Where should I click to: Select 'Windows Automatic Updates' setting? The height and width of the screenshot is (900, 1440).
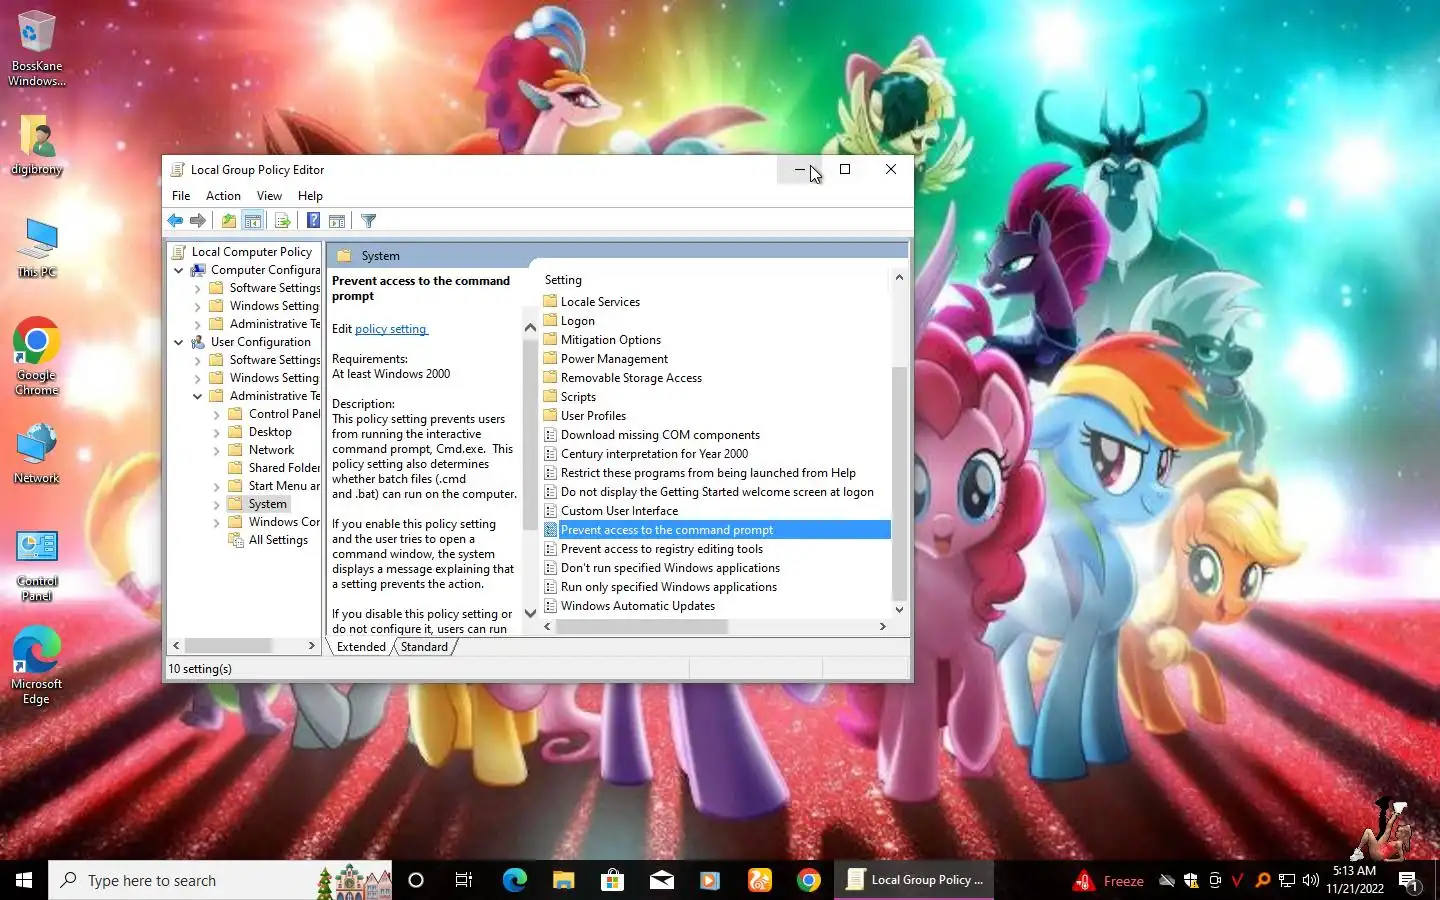[x=638, y=606]
